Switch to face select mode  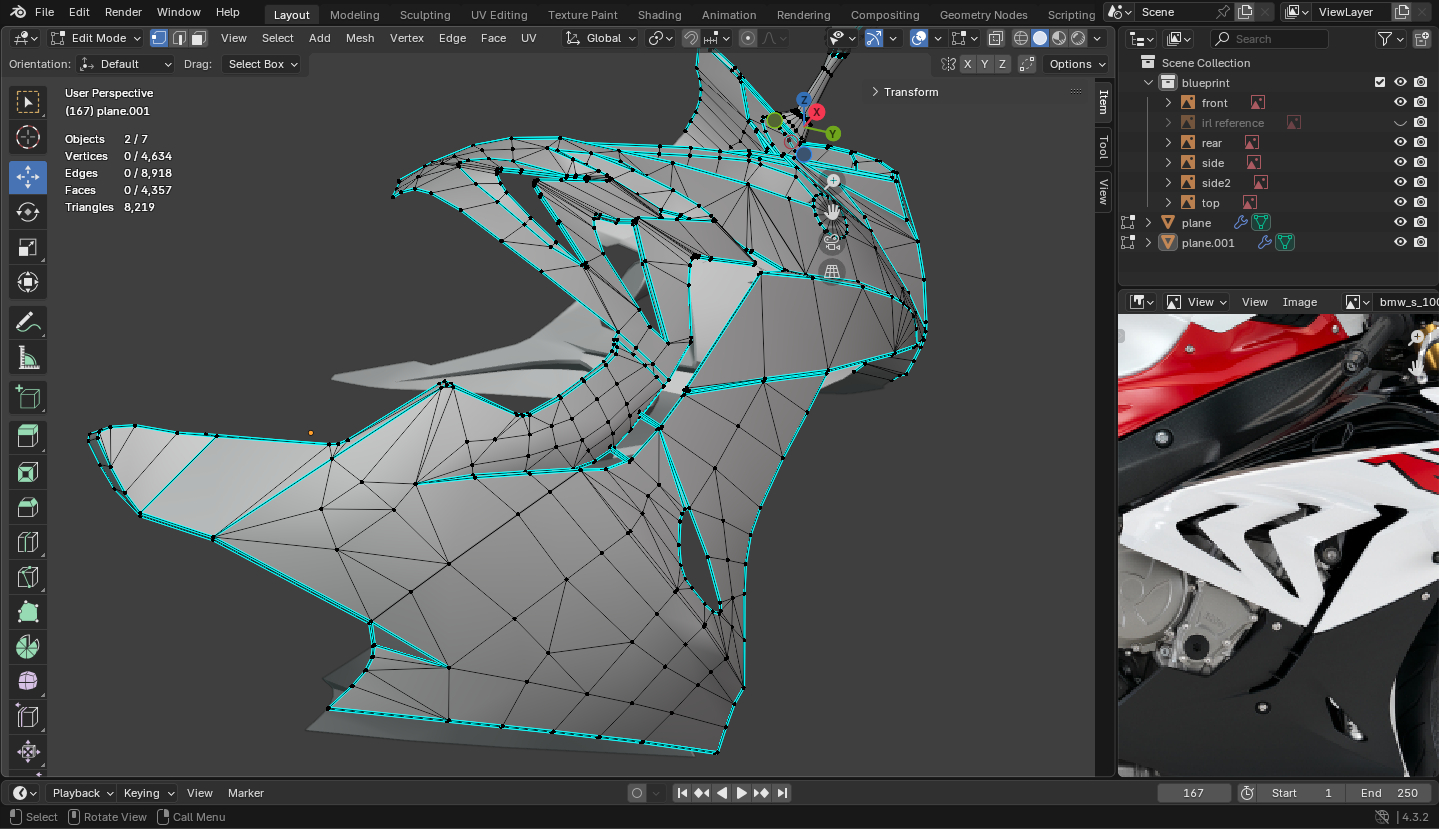(x=199, y=38)
